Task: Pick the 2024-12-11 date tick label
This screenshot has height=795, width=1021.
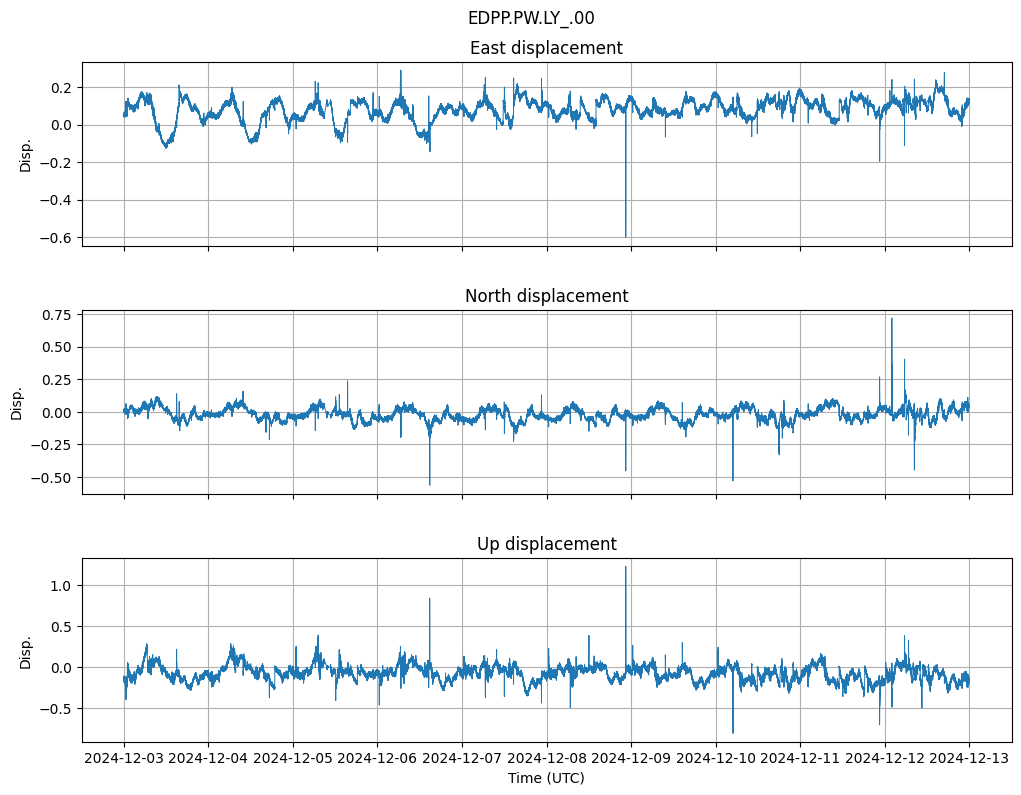Action: pos(800,759)
